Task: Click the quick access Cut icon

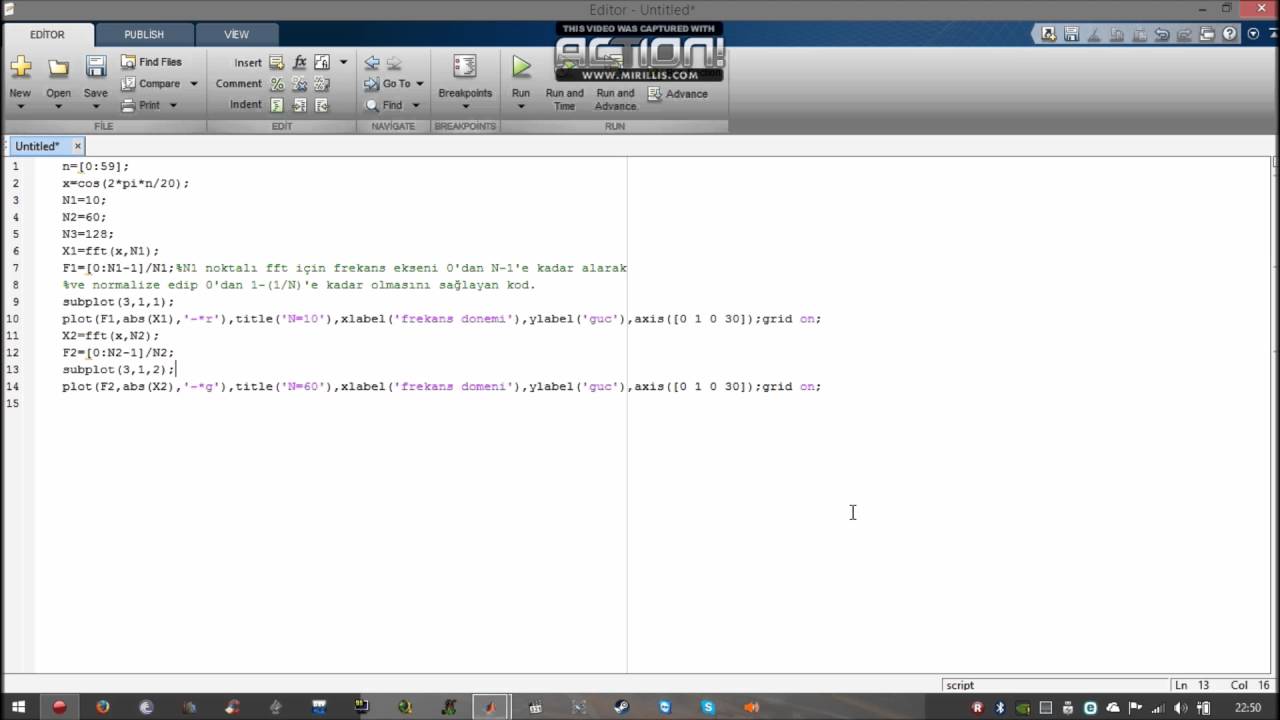Action: (1094, 34)
